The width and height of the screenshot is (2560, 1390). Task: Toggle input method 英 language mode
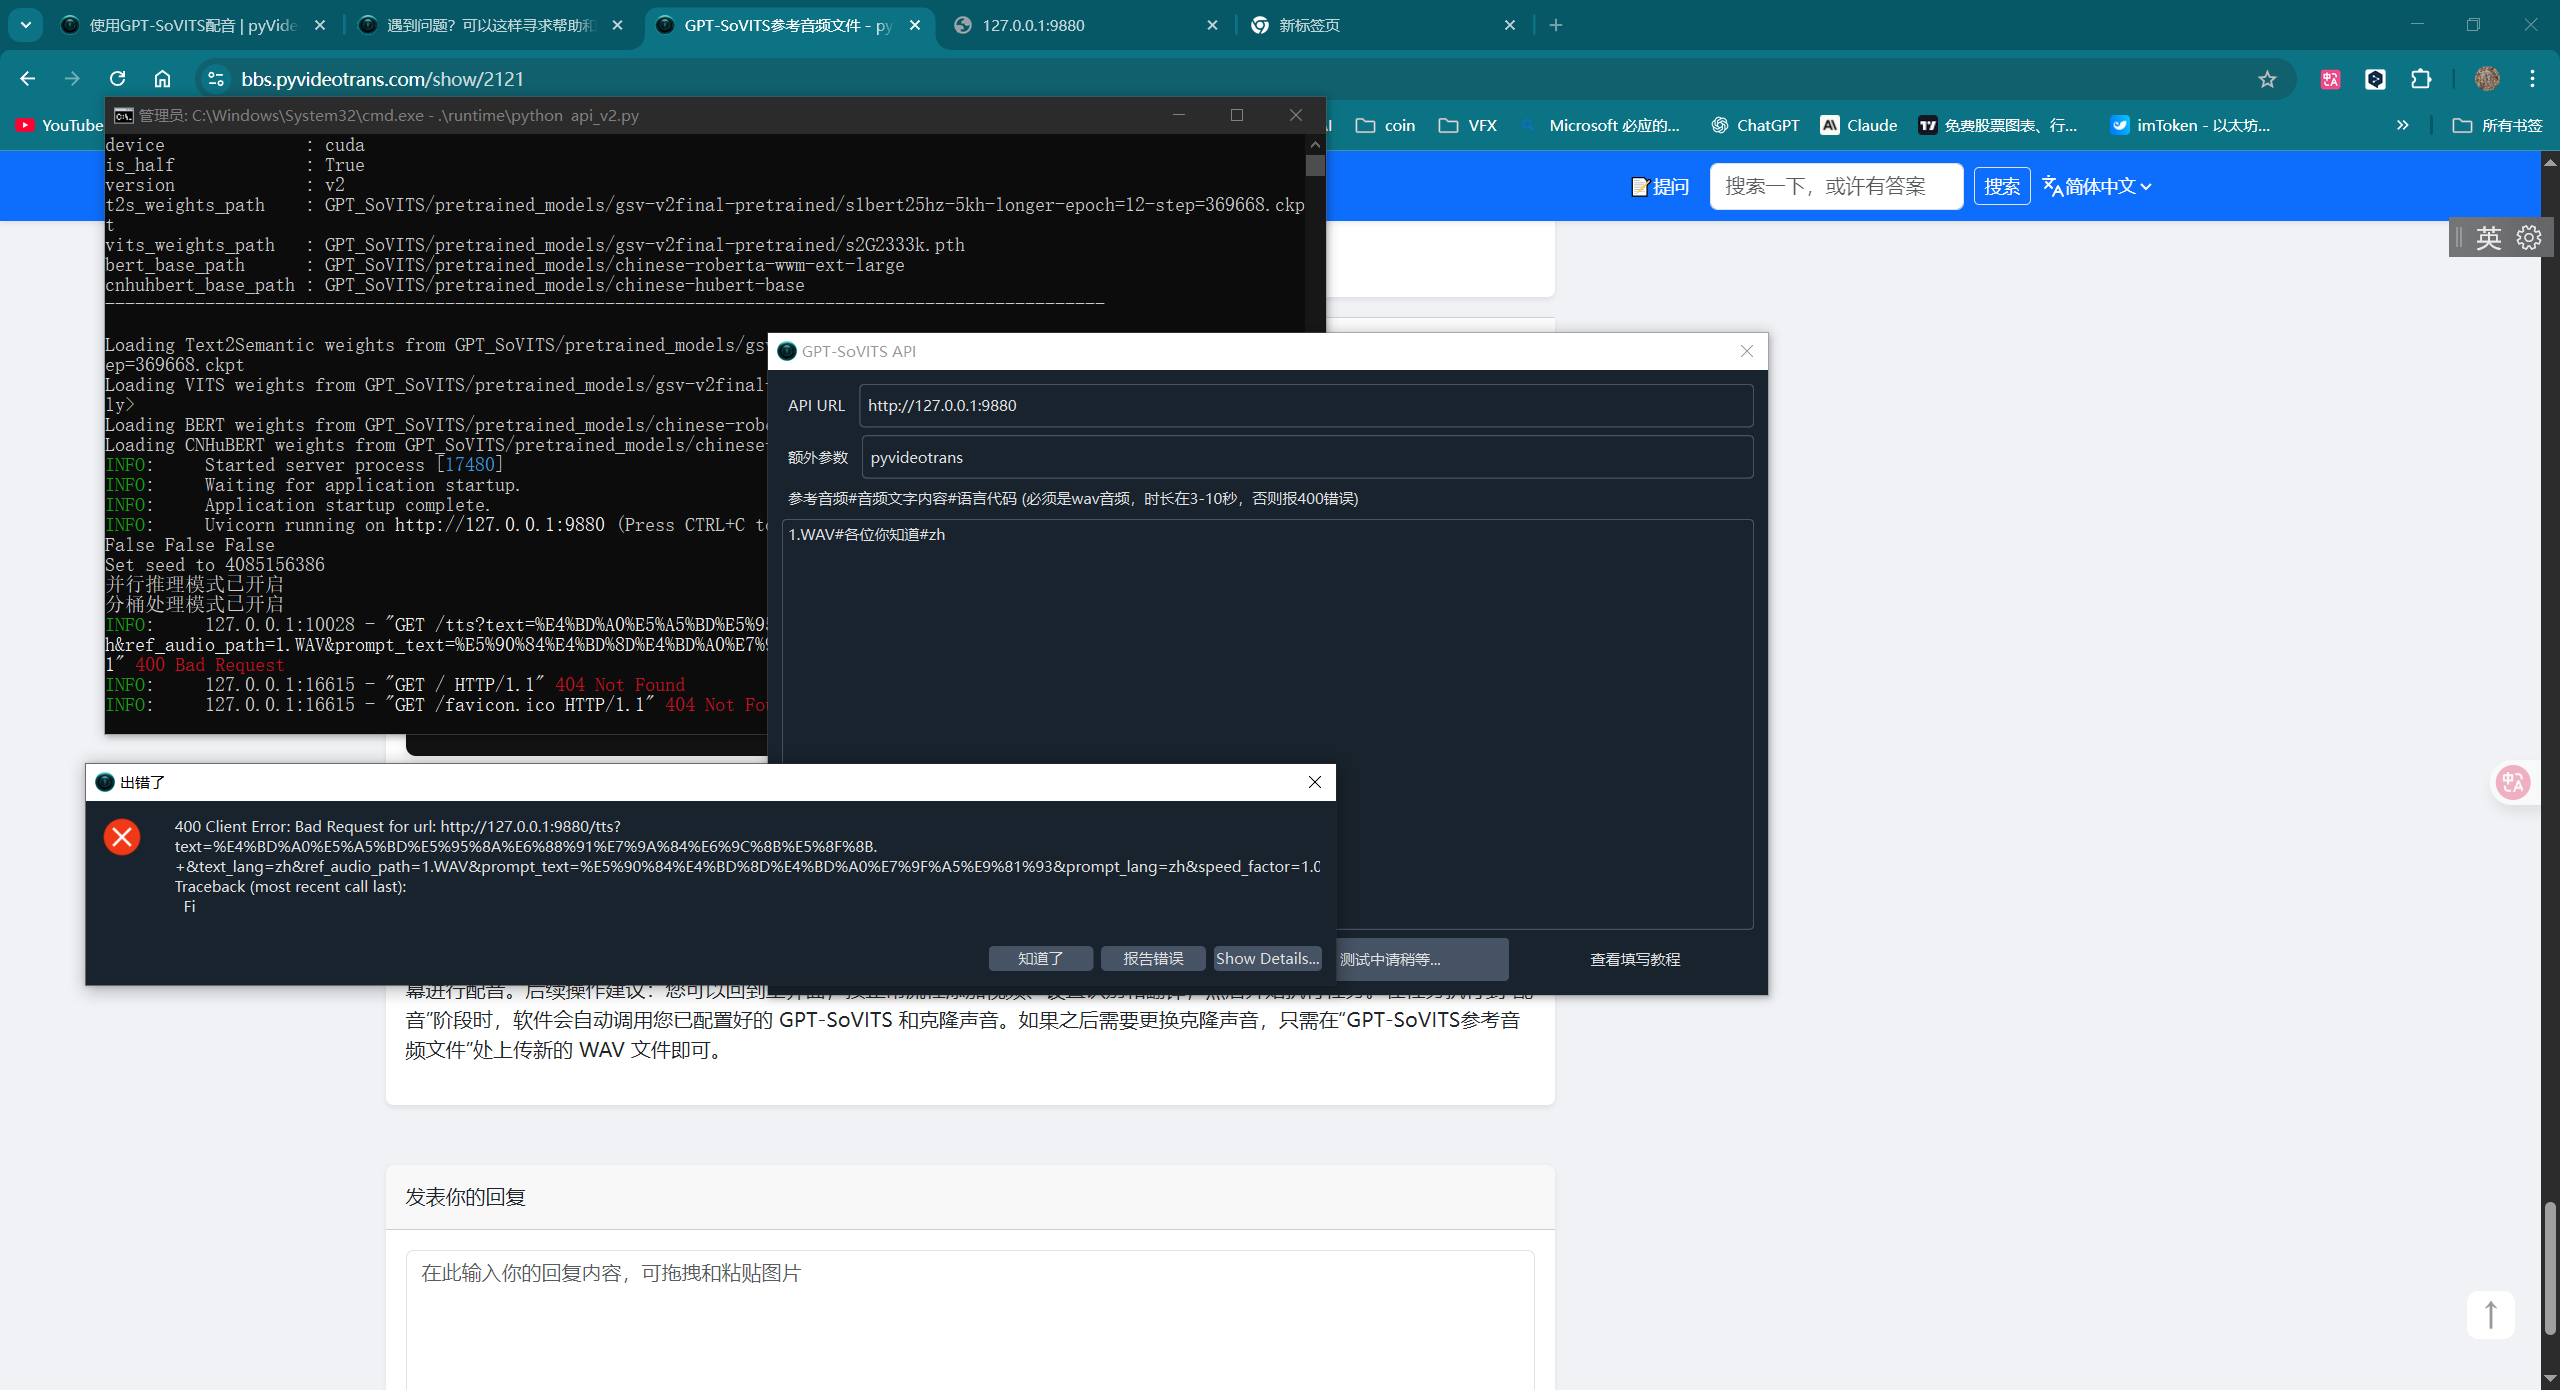point(2488,238)
